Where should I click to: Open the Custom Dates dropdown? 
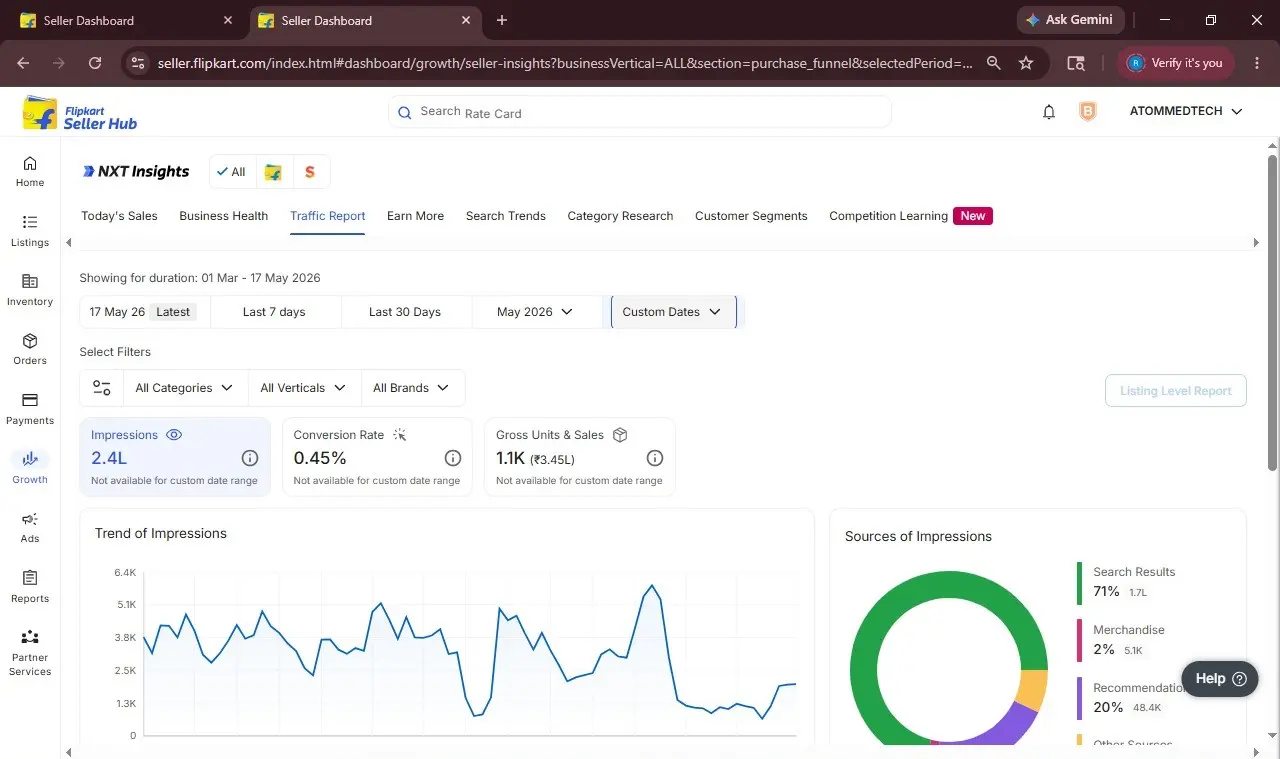[x=673, y=312]
